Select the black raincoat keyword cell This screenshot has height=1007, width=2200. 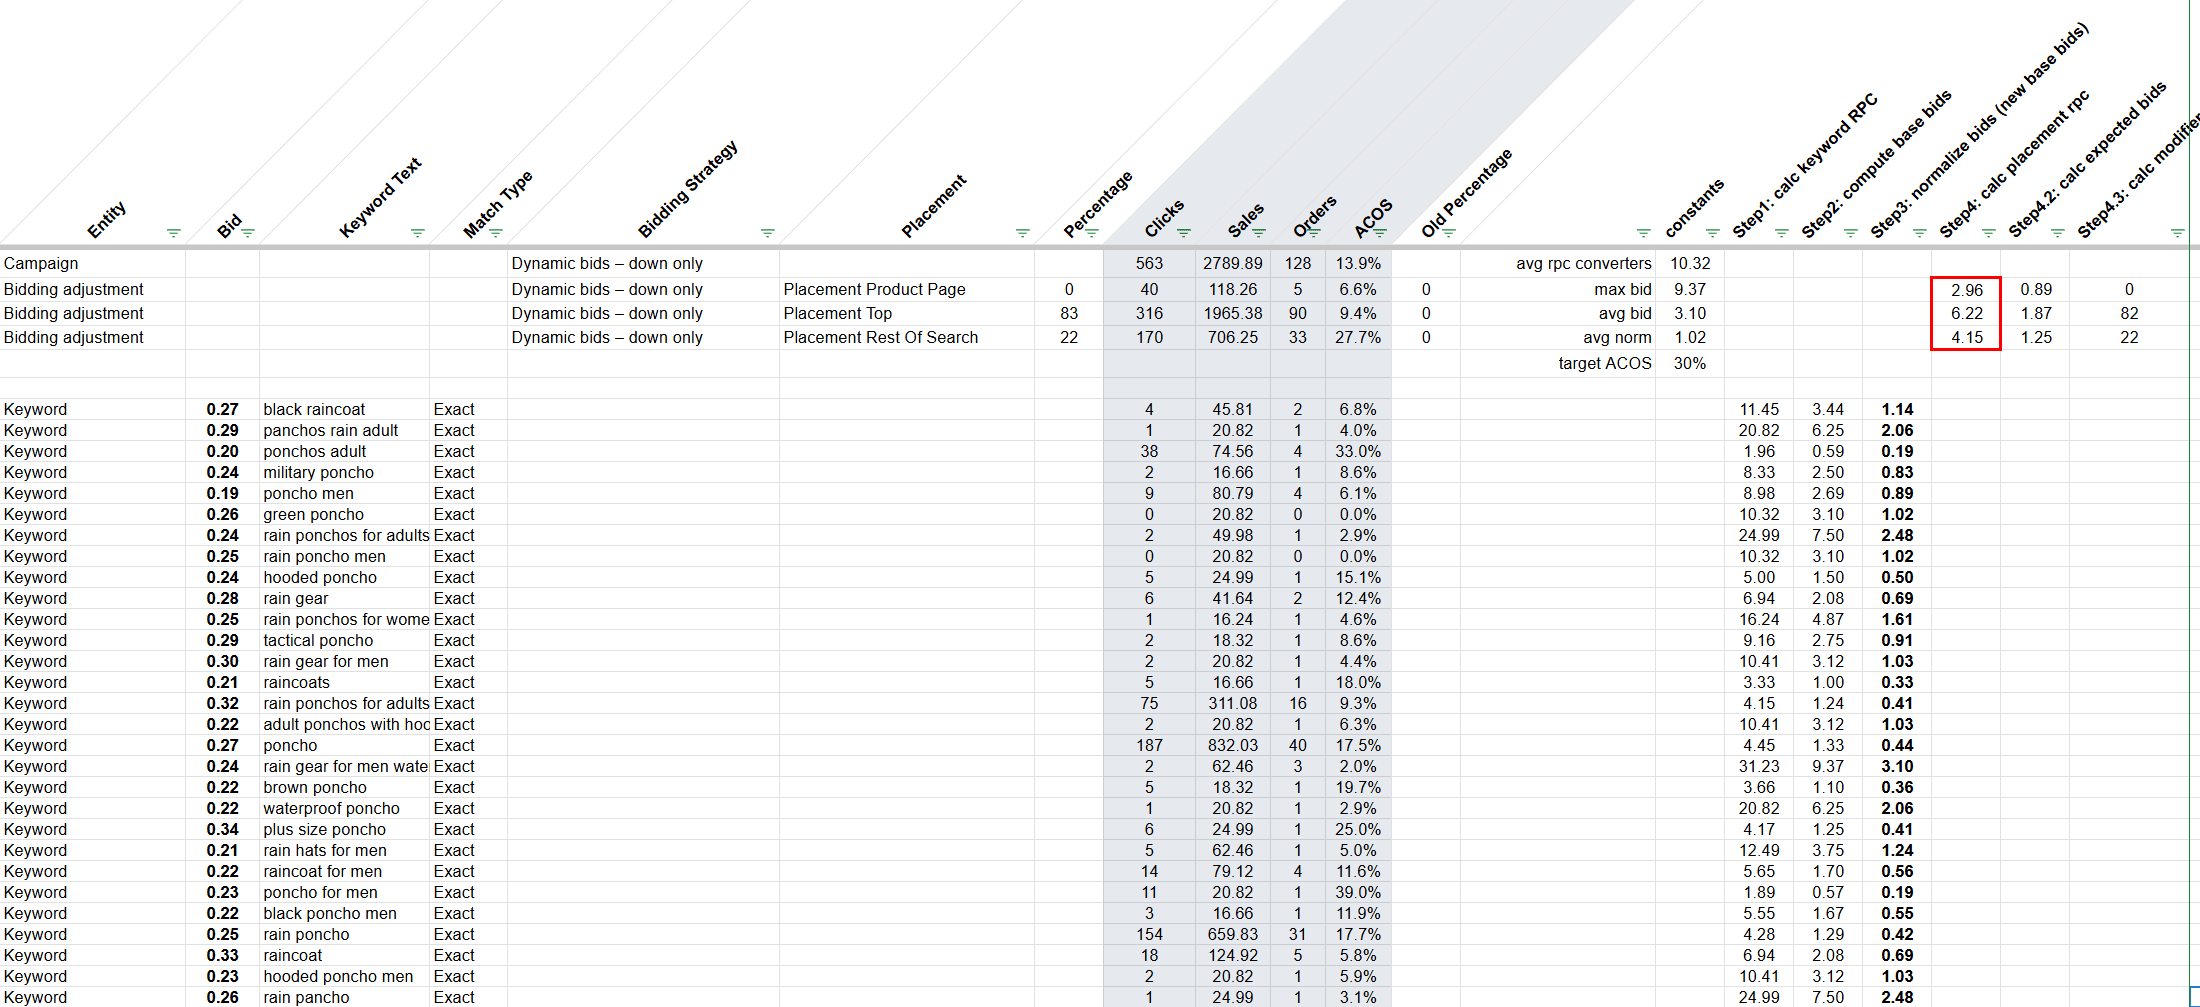tap(345, 409)
